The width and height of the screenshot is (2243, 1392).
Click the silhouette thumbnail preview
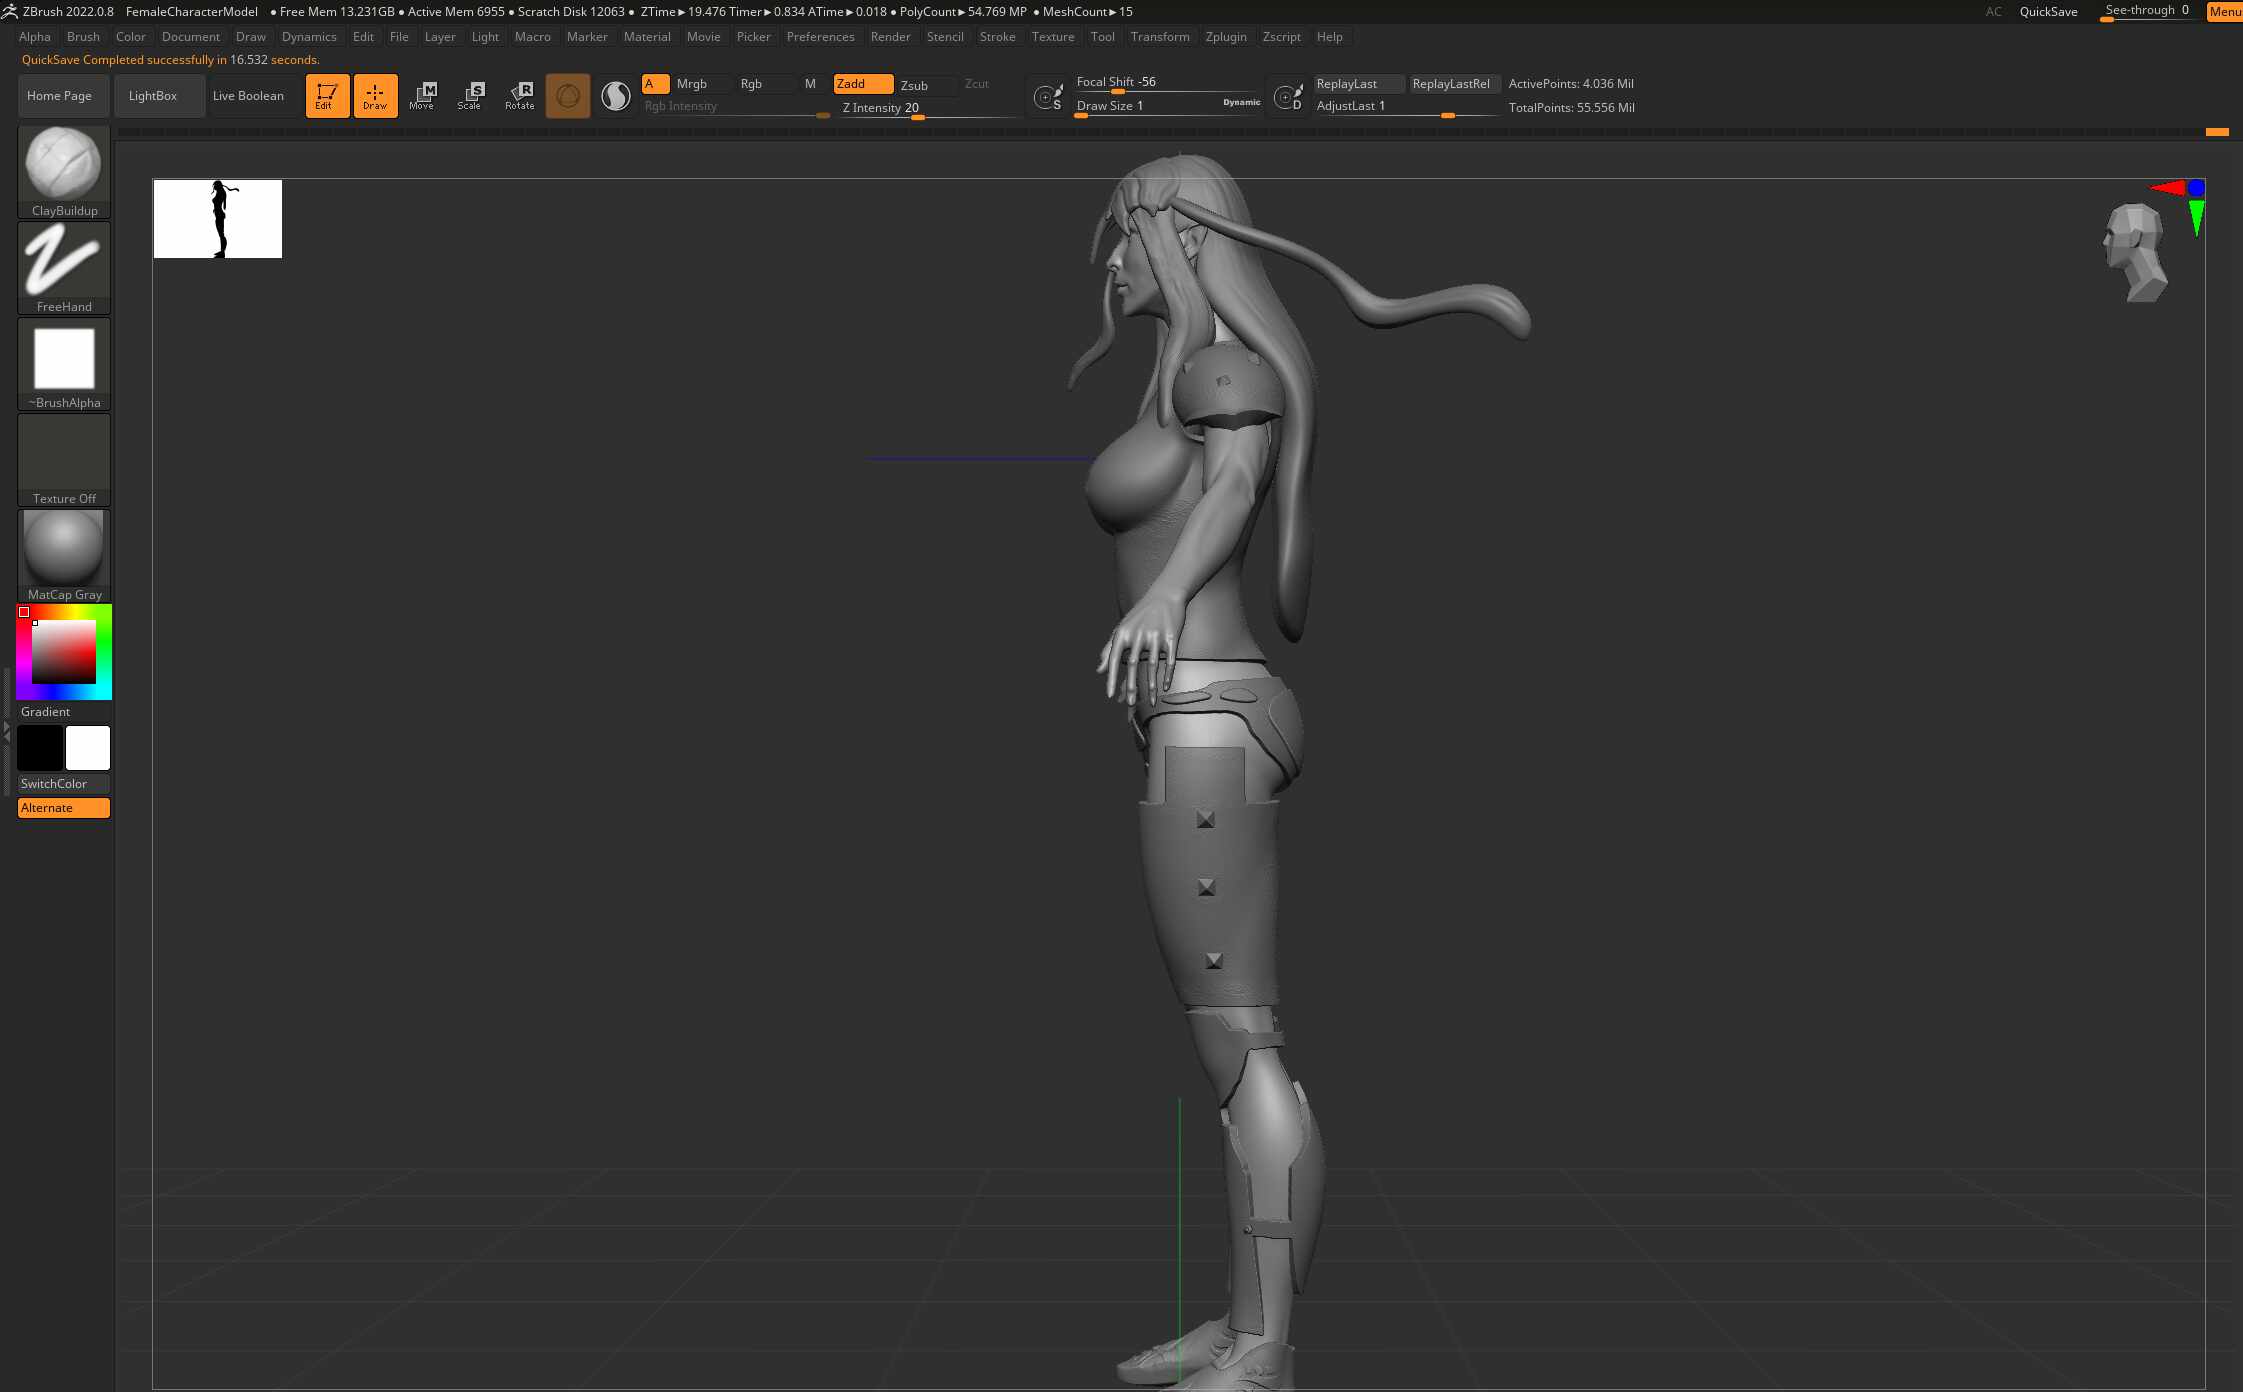pyautogui.click(x=218, y=219)
